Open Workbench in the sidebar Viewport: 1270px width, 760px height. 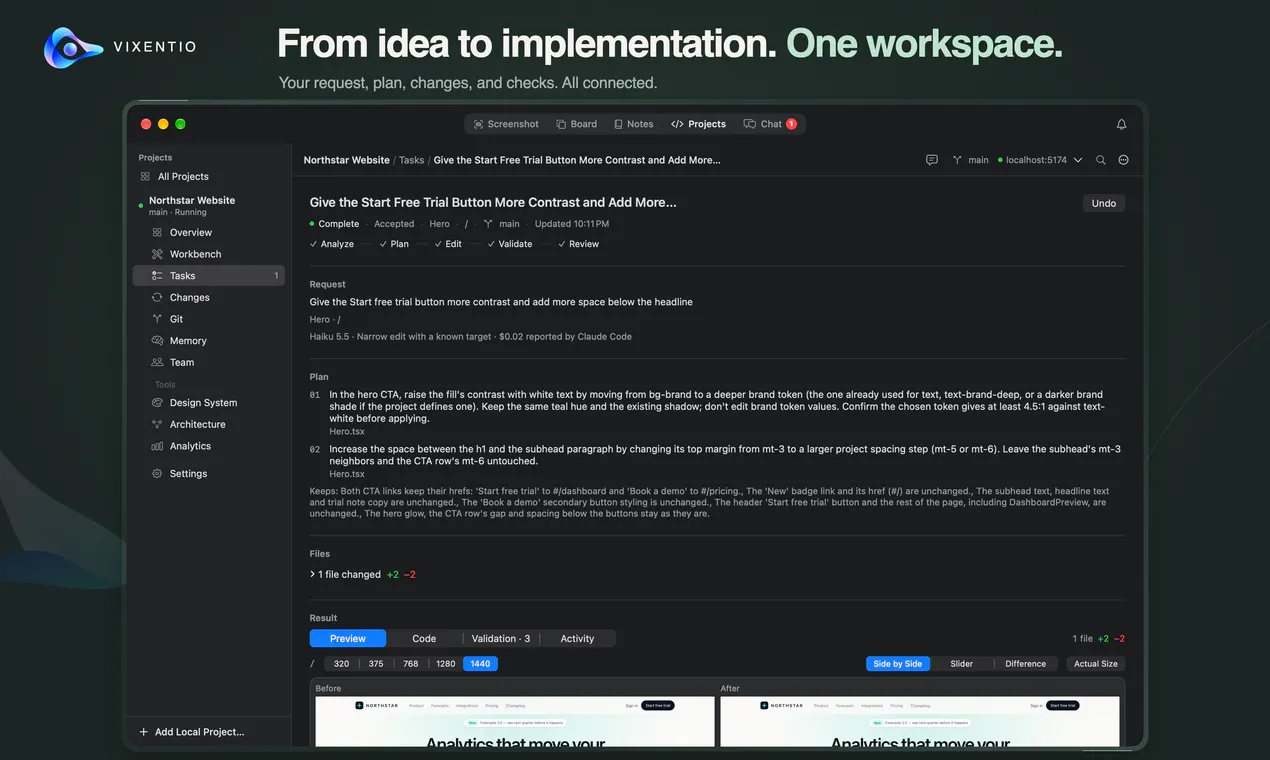[x=208, y=254]
